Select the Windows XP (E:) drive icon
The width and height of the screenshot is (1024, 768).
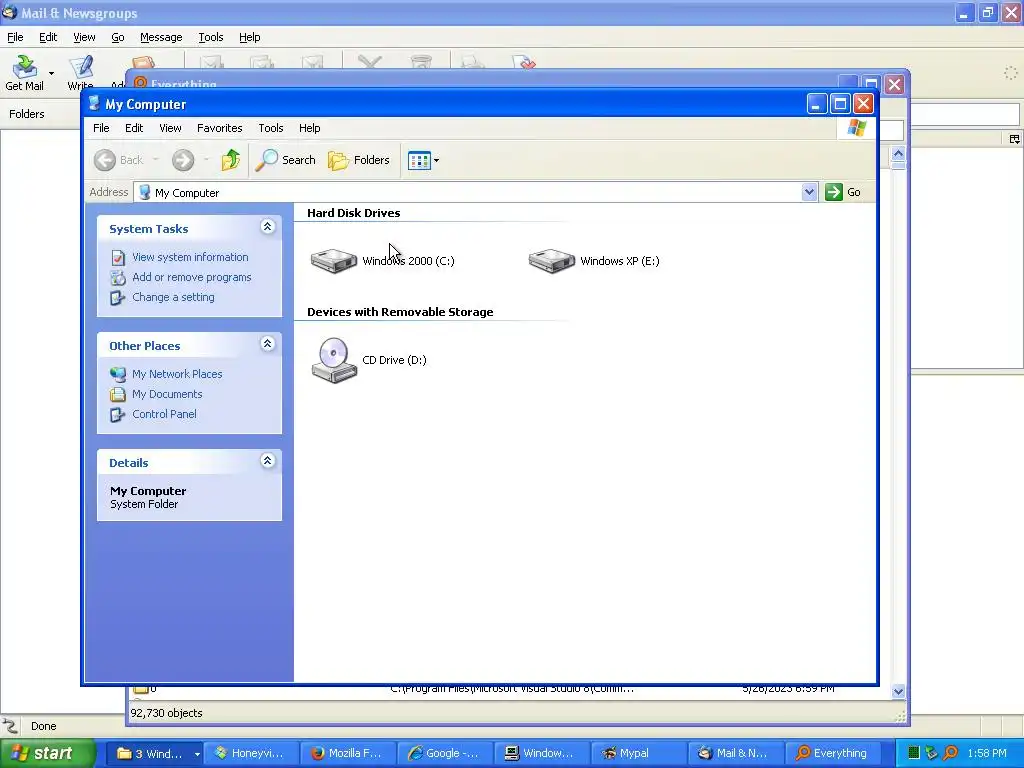pyautogui.click(x=552, y=261)
